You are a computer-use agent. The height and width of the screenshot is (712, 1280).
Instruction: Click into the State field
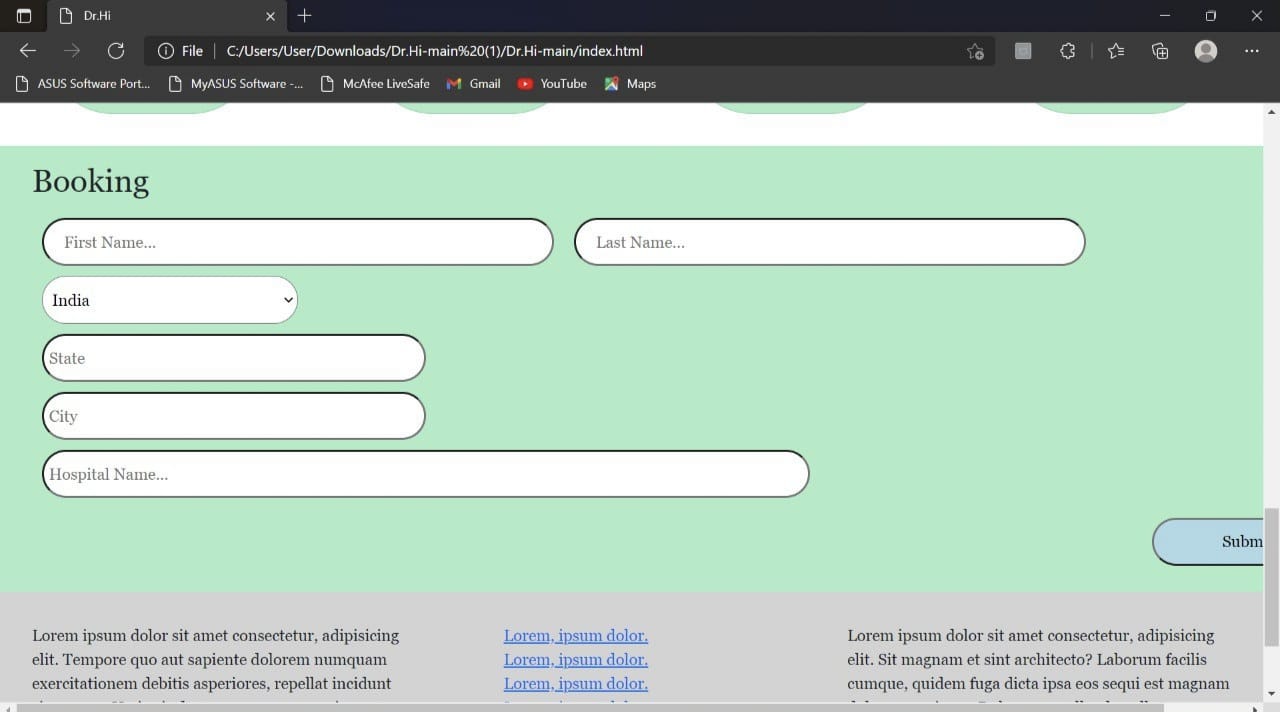click(234, 358)
